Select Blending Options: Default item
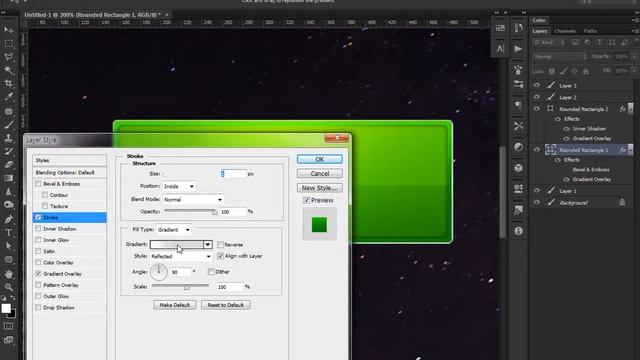Screen dimensions: 640x360 tap(69, 173)
